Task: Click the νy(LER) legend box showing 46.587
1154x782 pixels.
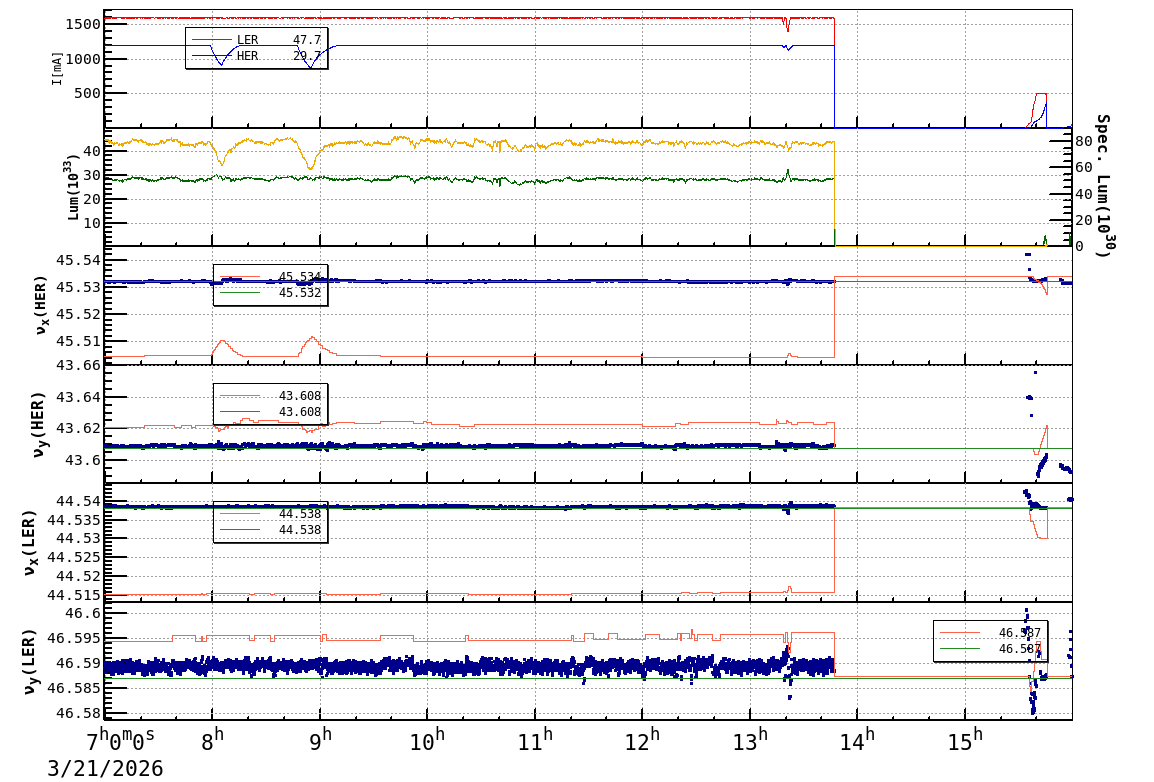Action: pyautogui.click(x=988, y=640)
